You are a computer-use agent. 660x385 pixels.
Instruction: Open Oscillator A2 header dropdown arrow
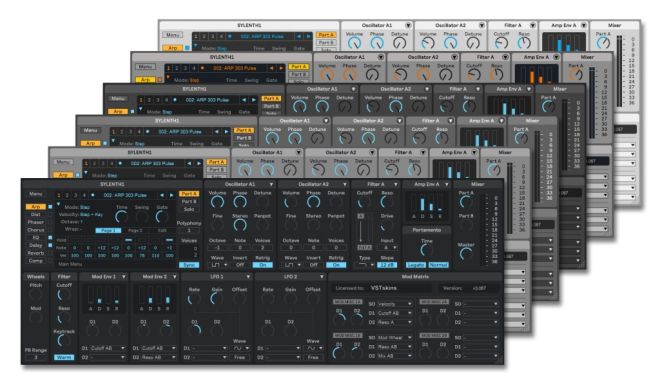pyautogui.click(x=344, y=185)
